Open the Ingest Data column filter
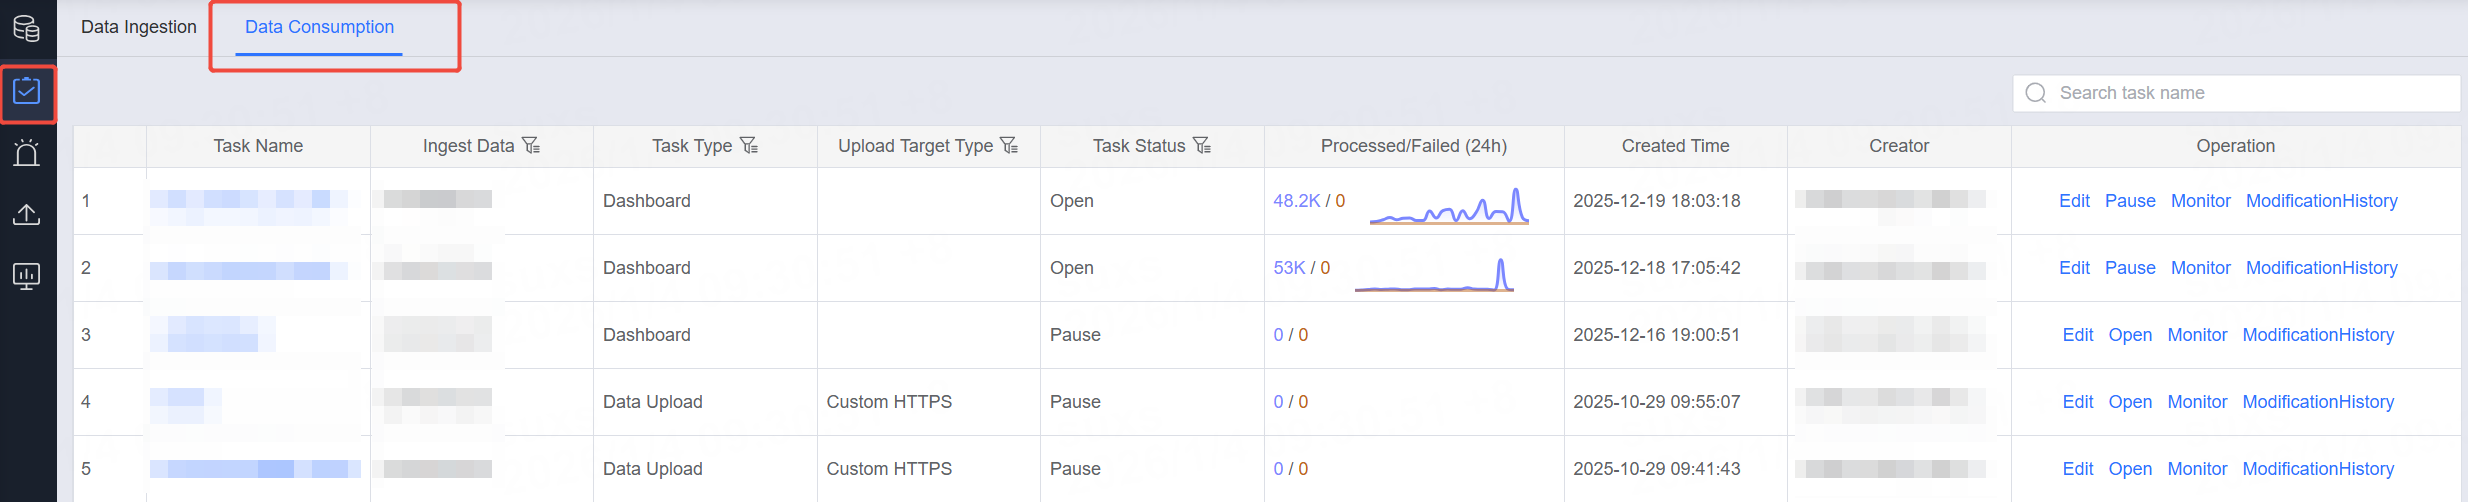Image resolution: width=2468 pixels, height=502 pixels. point(531,146)
